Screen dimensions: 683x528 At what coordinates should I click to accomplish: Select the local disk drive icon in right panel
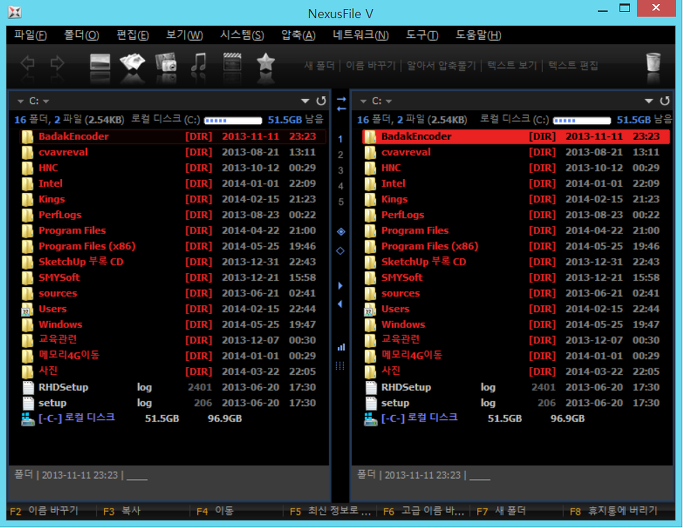(x=370, y=419)
